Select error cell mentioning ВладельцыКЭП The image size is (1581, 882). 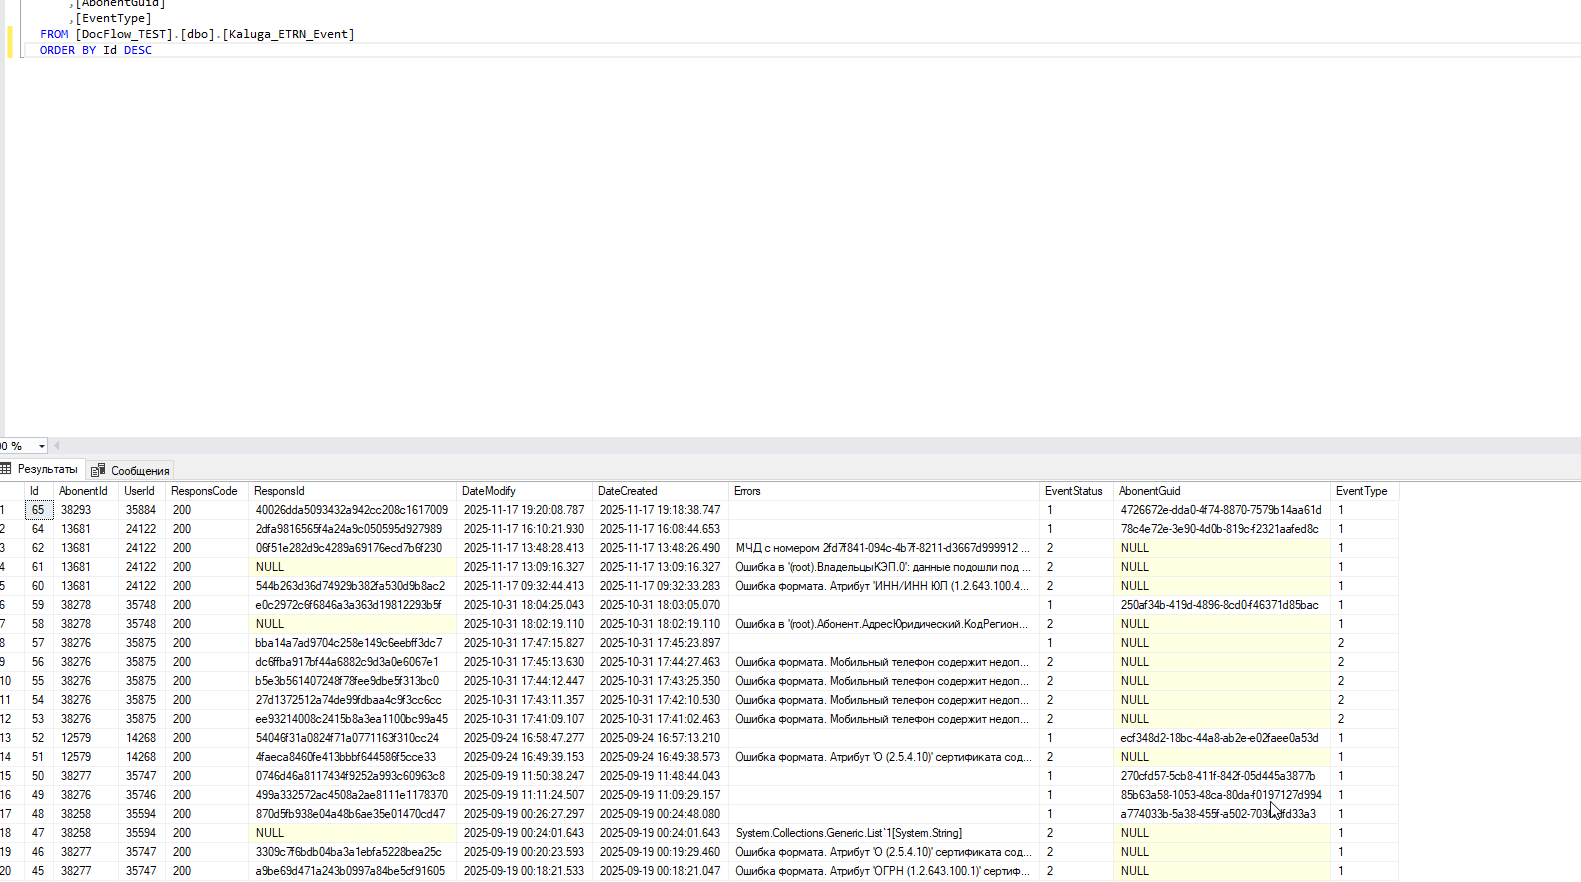pos(884,567)
